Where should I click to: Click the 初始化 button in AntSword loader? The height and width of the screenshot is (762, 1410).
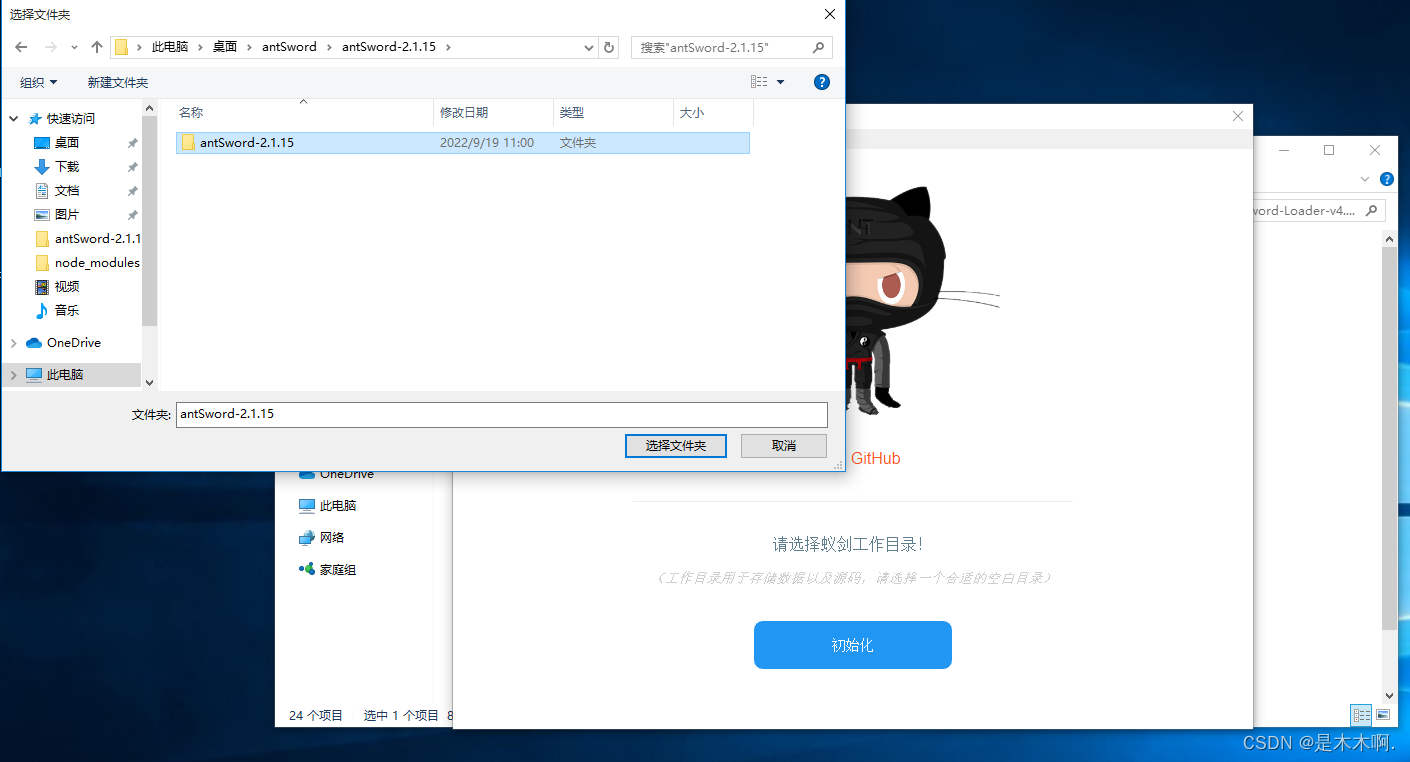point(853,645)
